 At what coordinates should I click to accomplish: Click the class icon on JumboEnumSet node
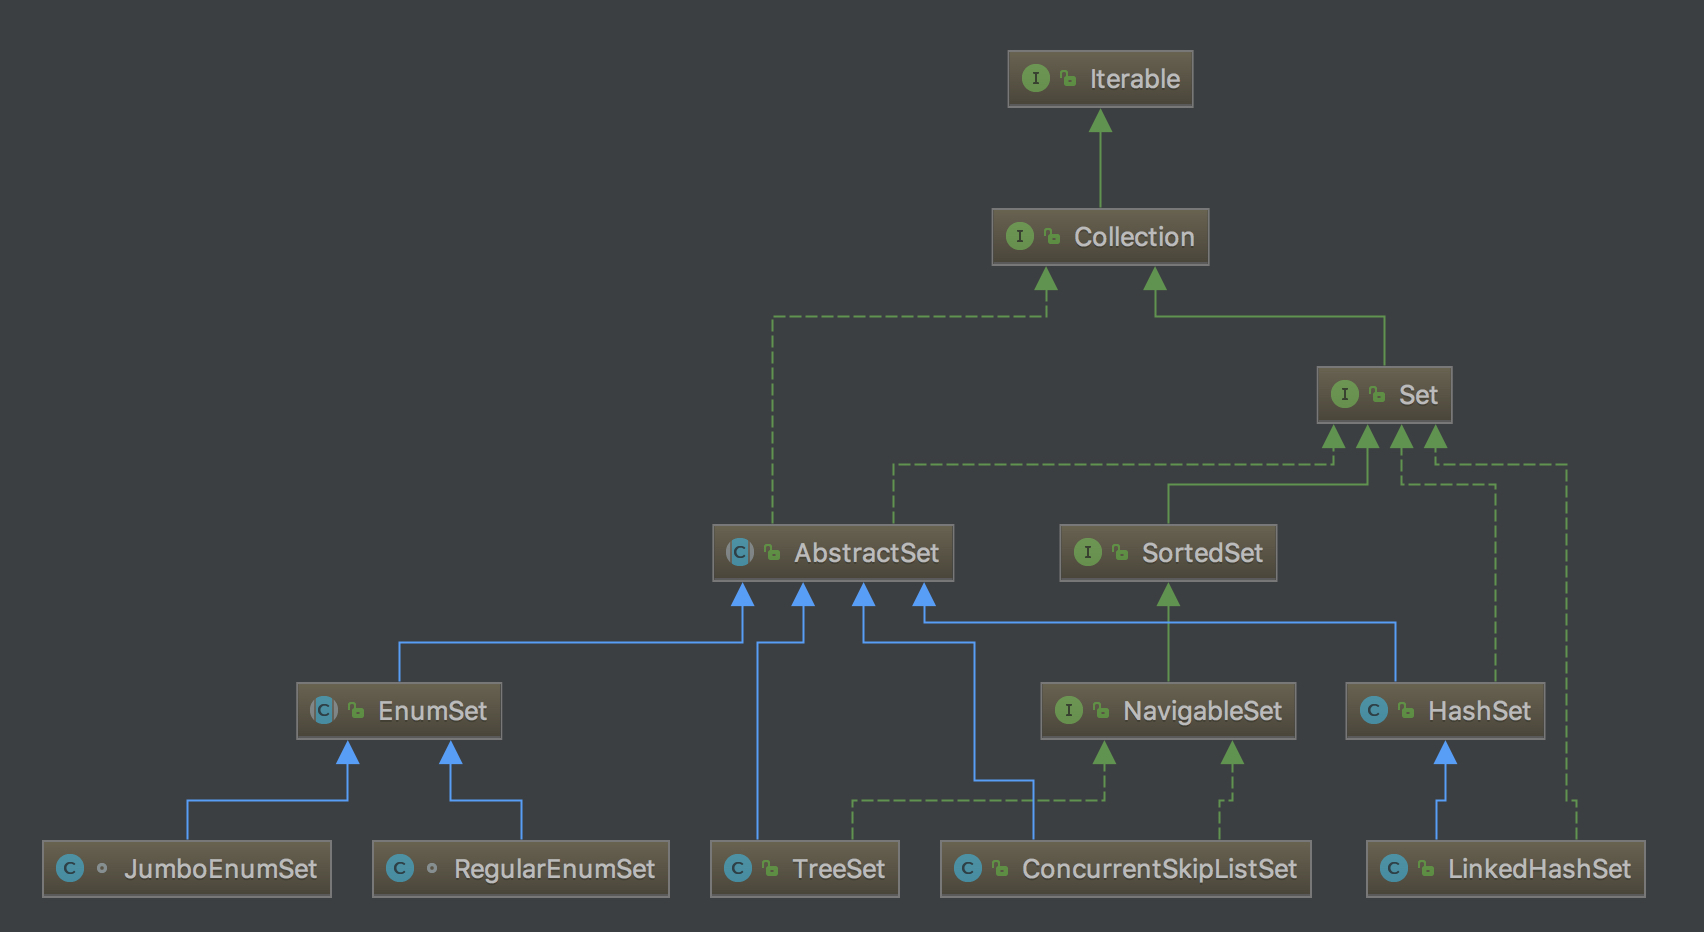(x=70, y=868)
